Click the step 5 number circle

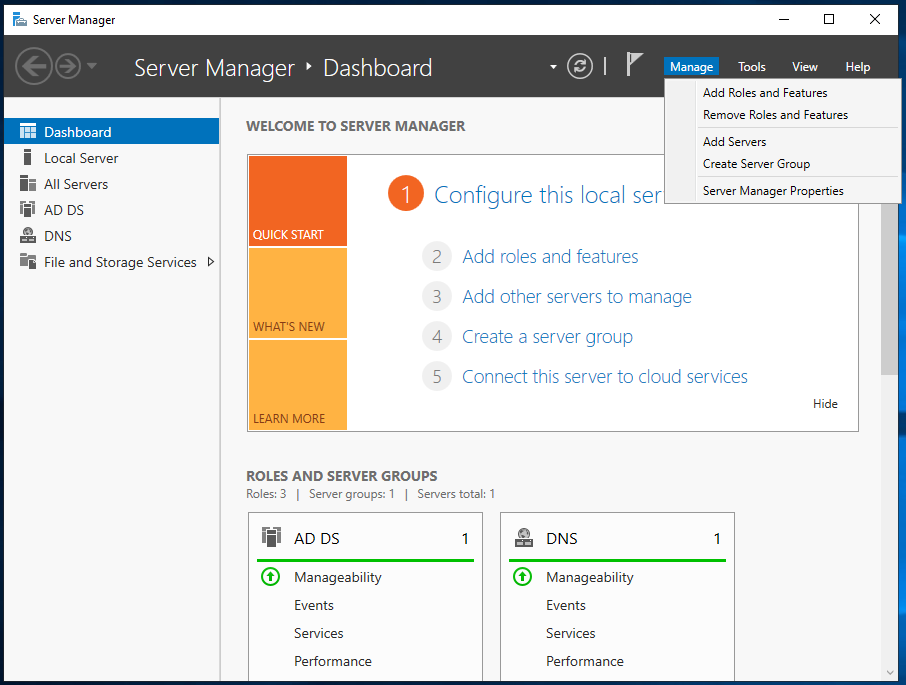click(x=437, y=377)
